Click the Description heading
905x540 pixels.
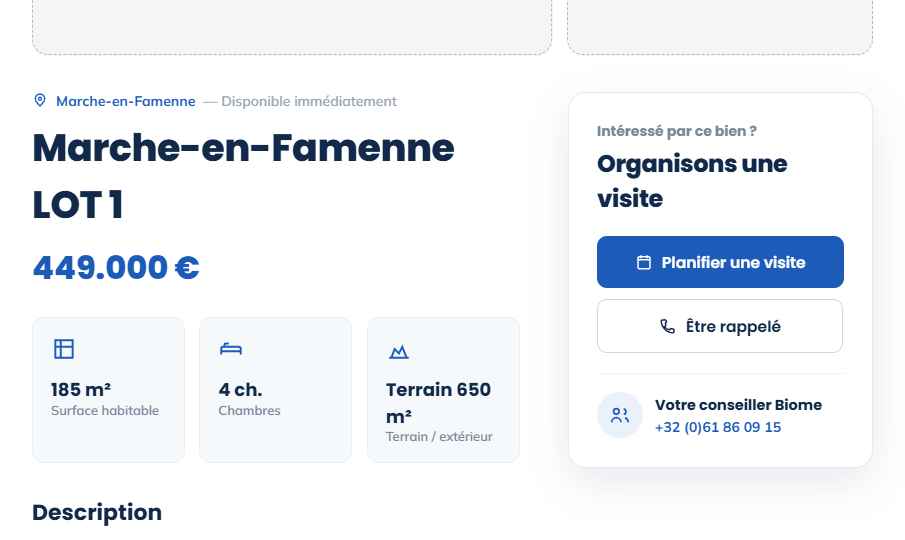[97, 512]
